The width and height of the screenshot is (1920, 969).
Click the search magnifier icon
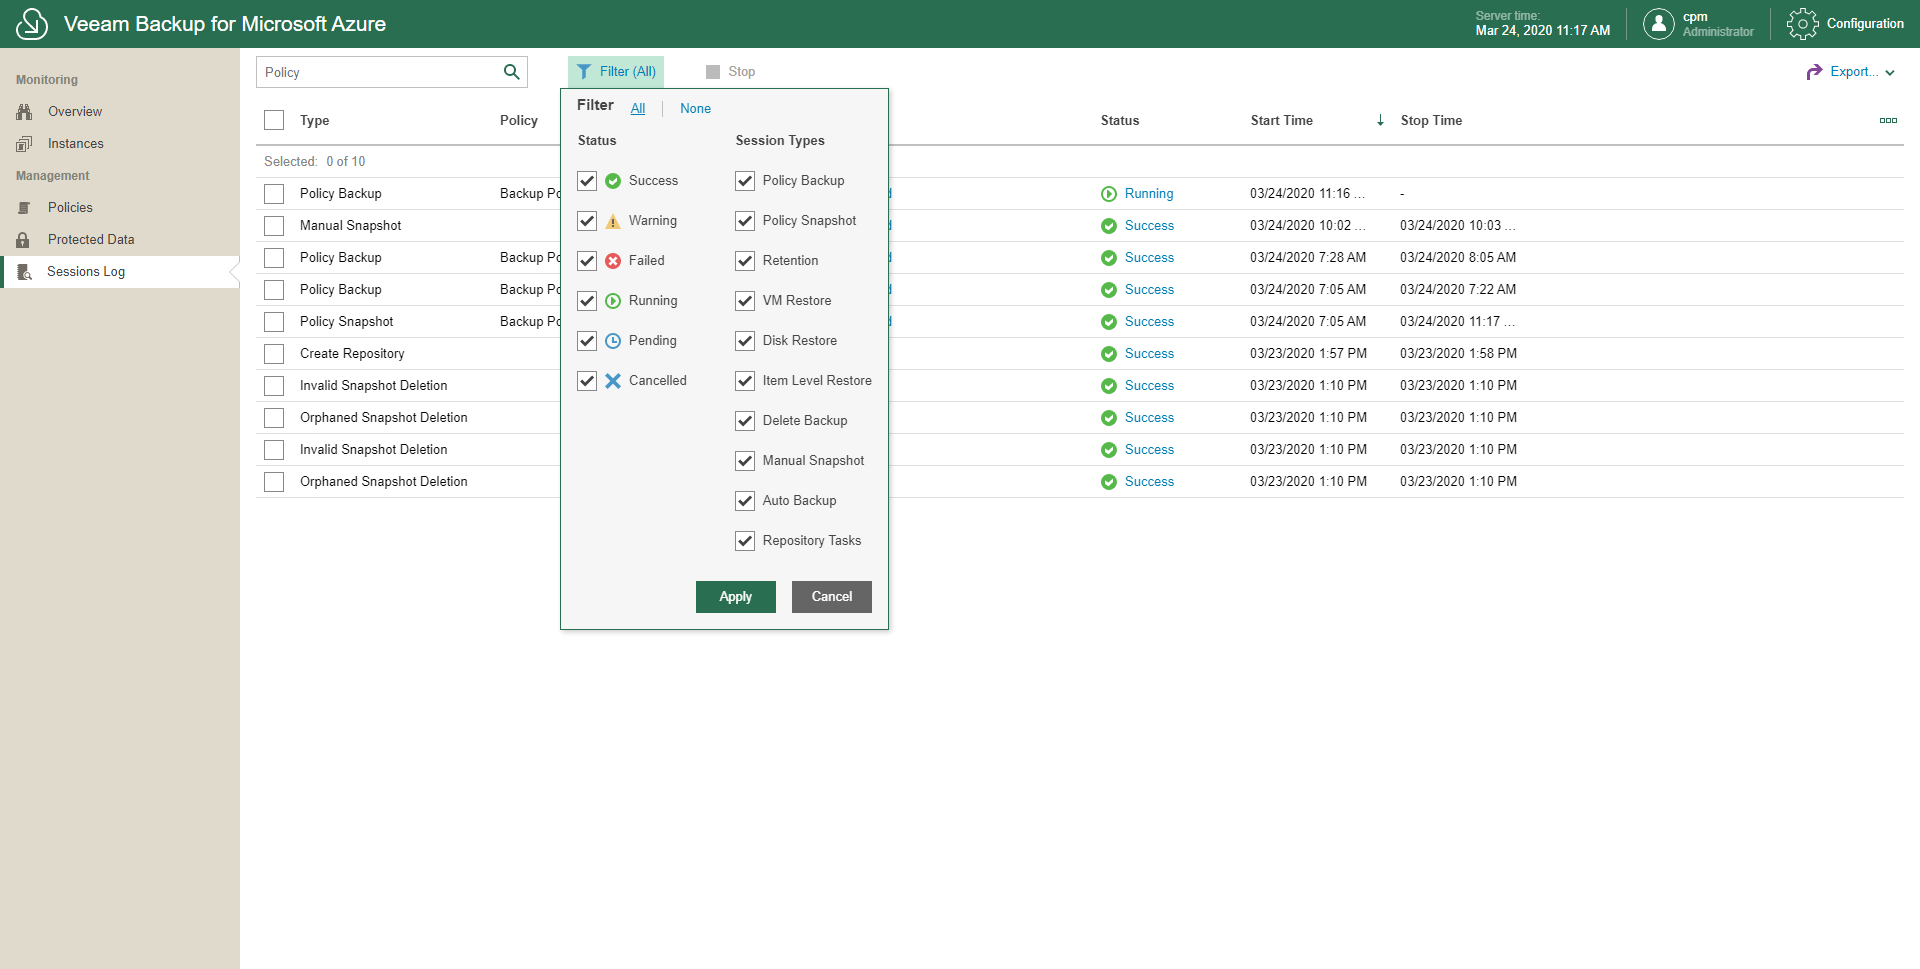point(511,72)
